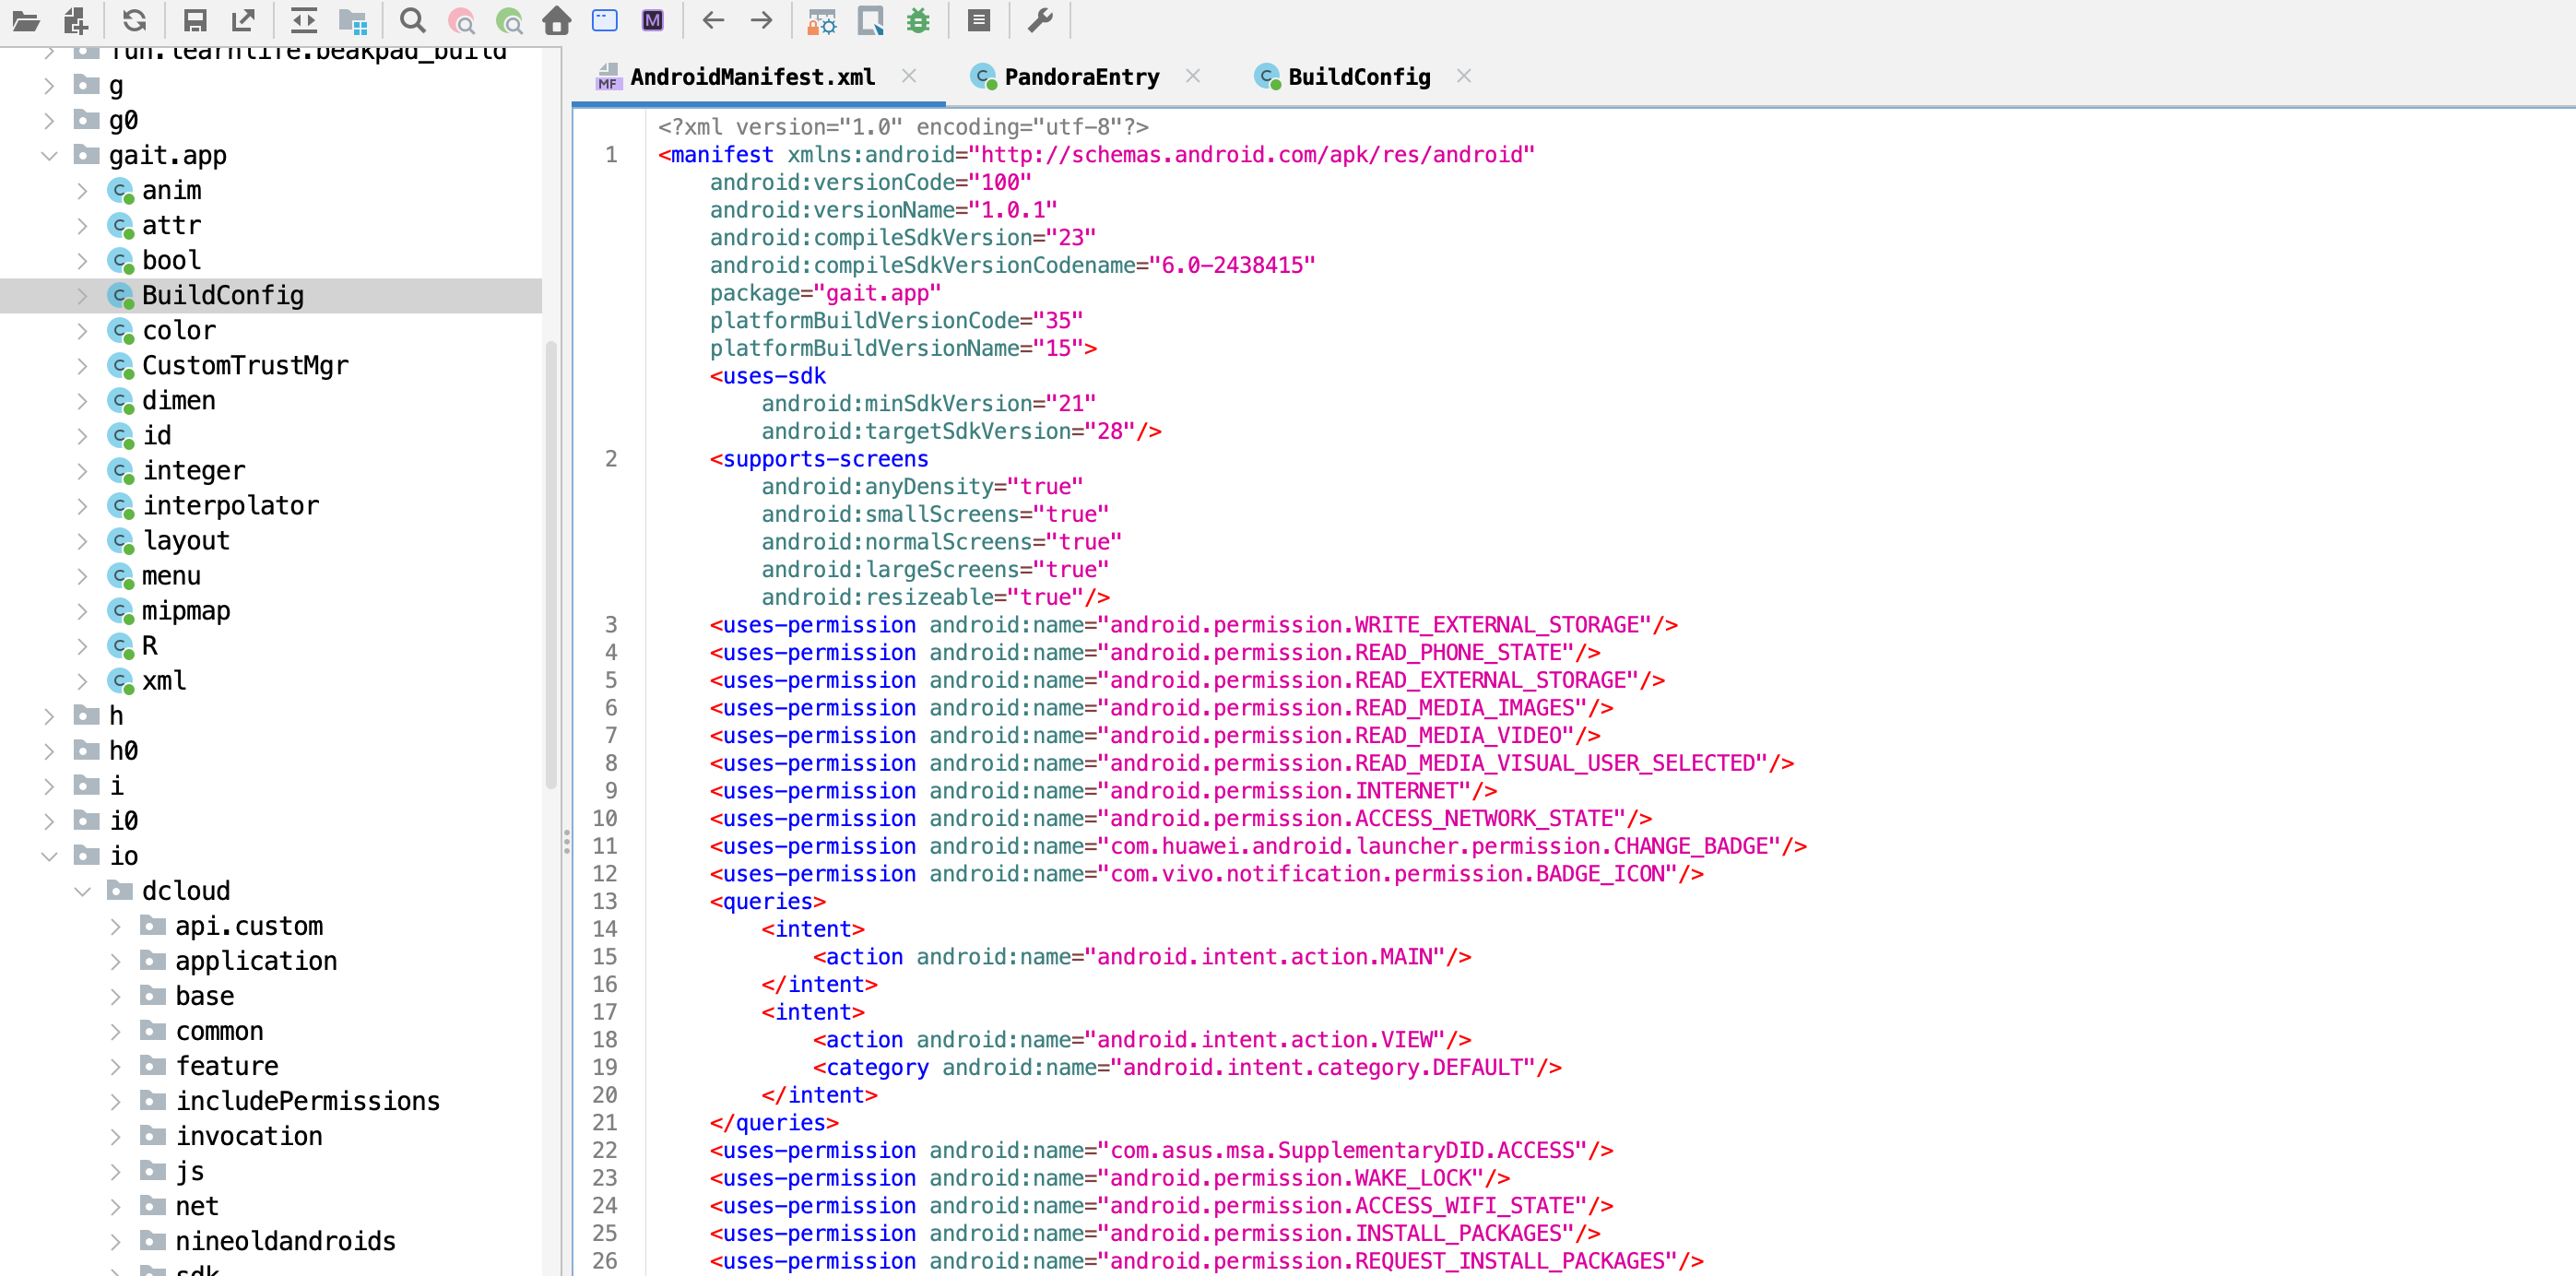
Task: Open the main activity M icon
Action: pyautogui.click(x=653, y=21)
